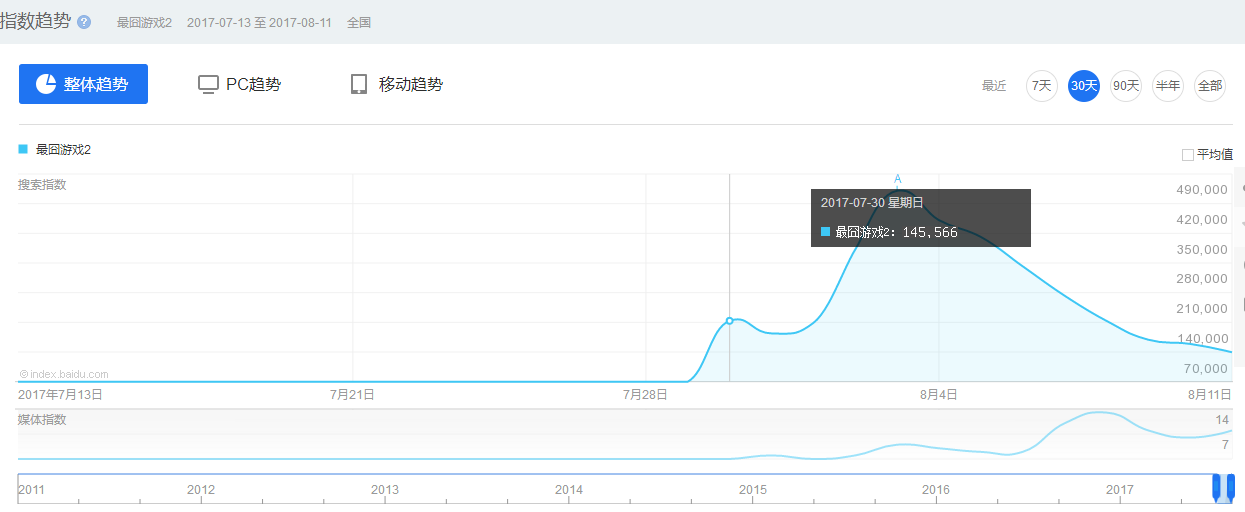Click the data point circle on the curve
This screenshot has height=512, width=1245.
coord(729,321)
